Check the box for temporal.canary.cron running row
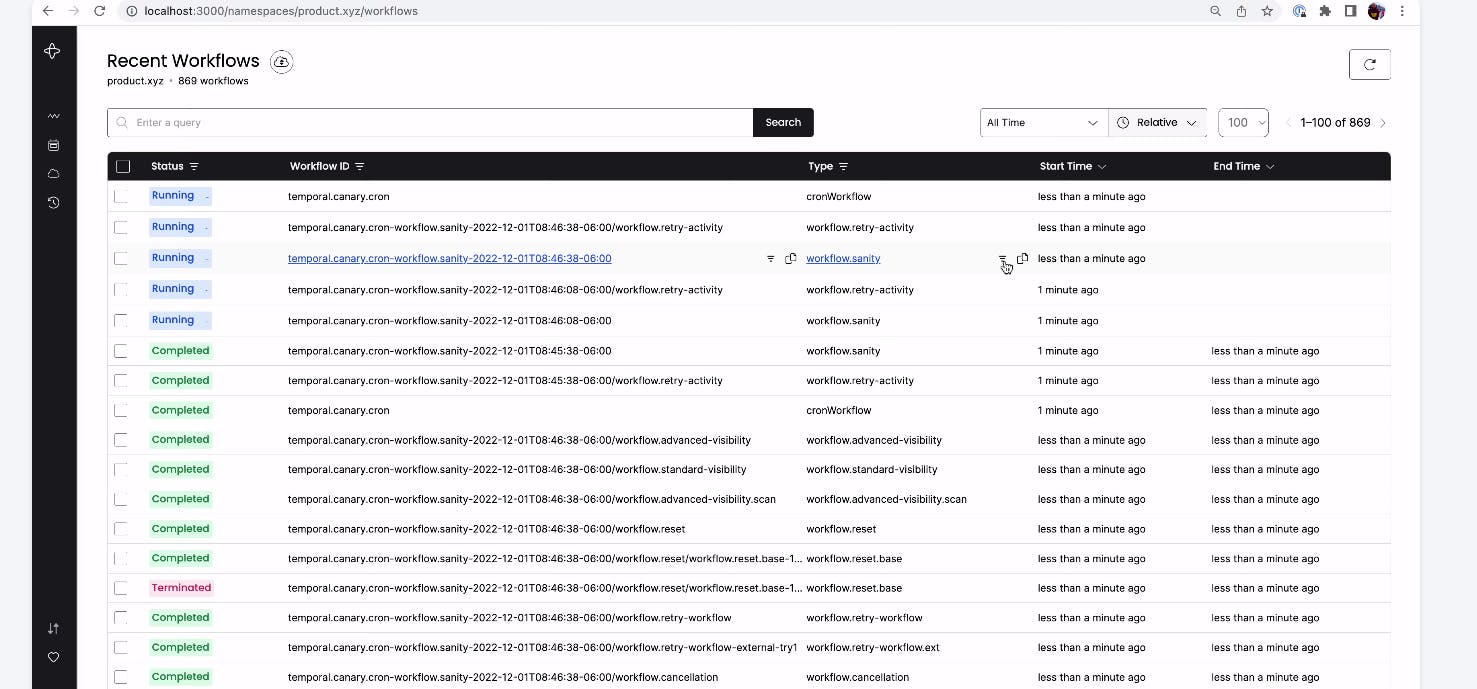The height and width of the screenshot is (689, 1477). coord(121,197)
